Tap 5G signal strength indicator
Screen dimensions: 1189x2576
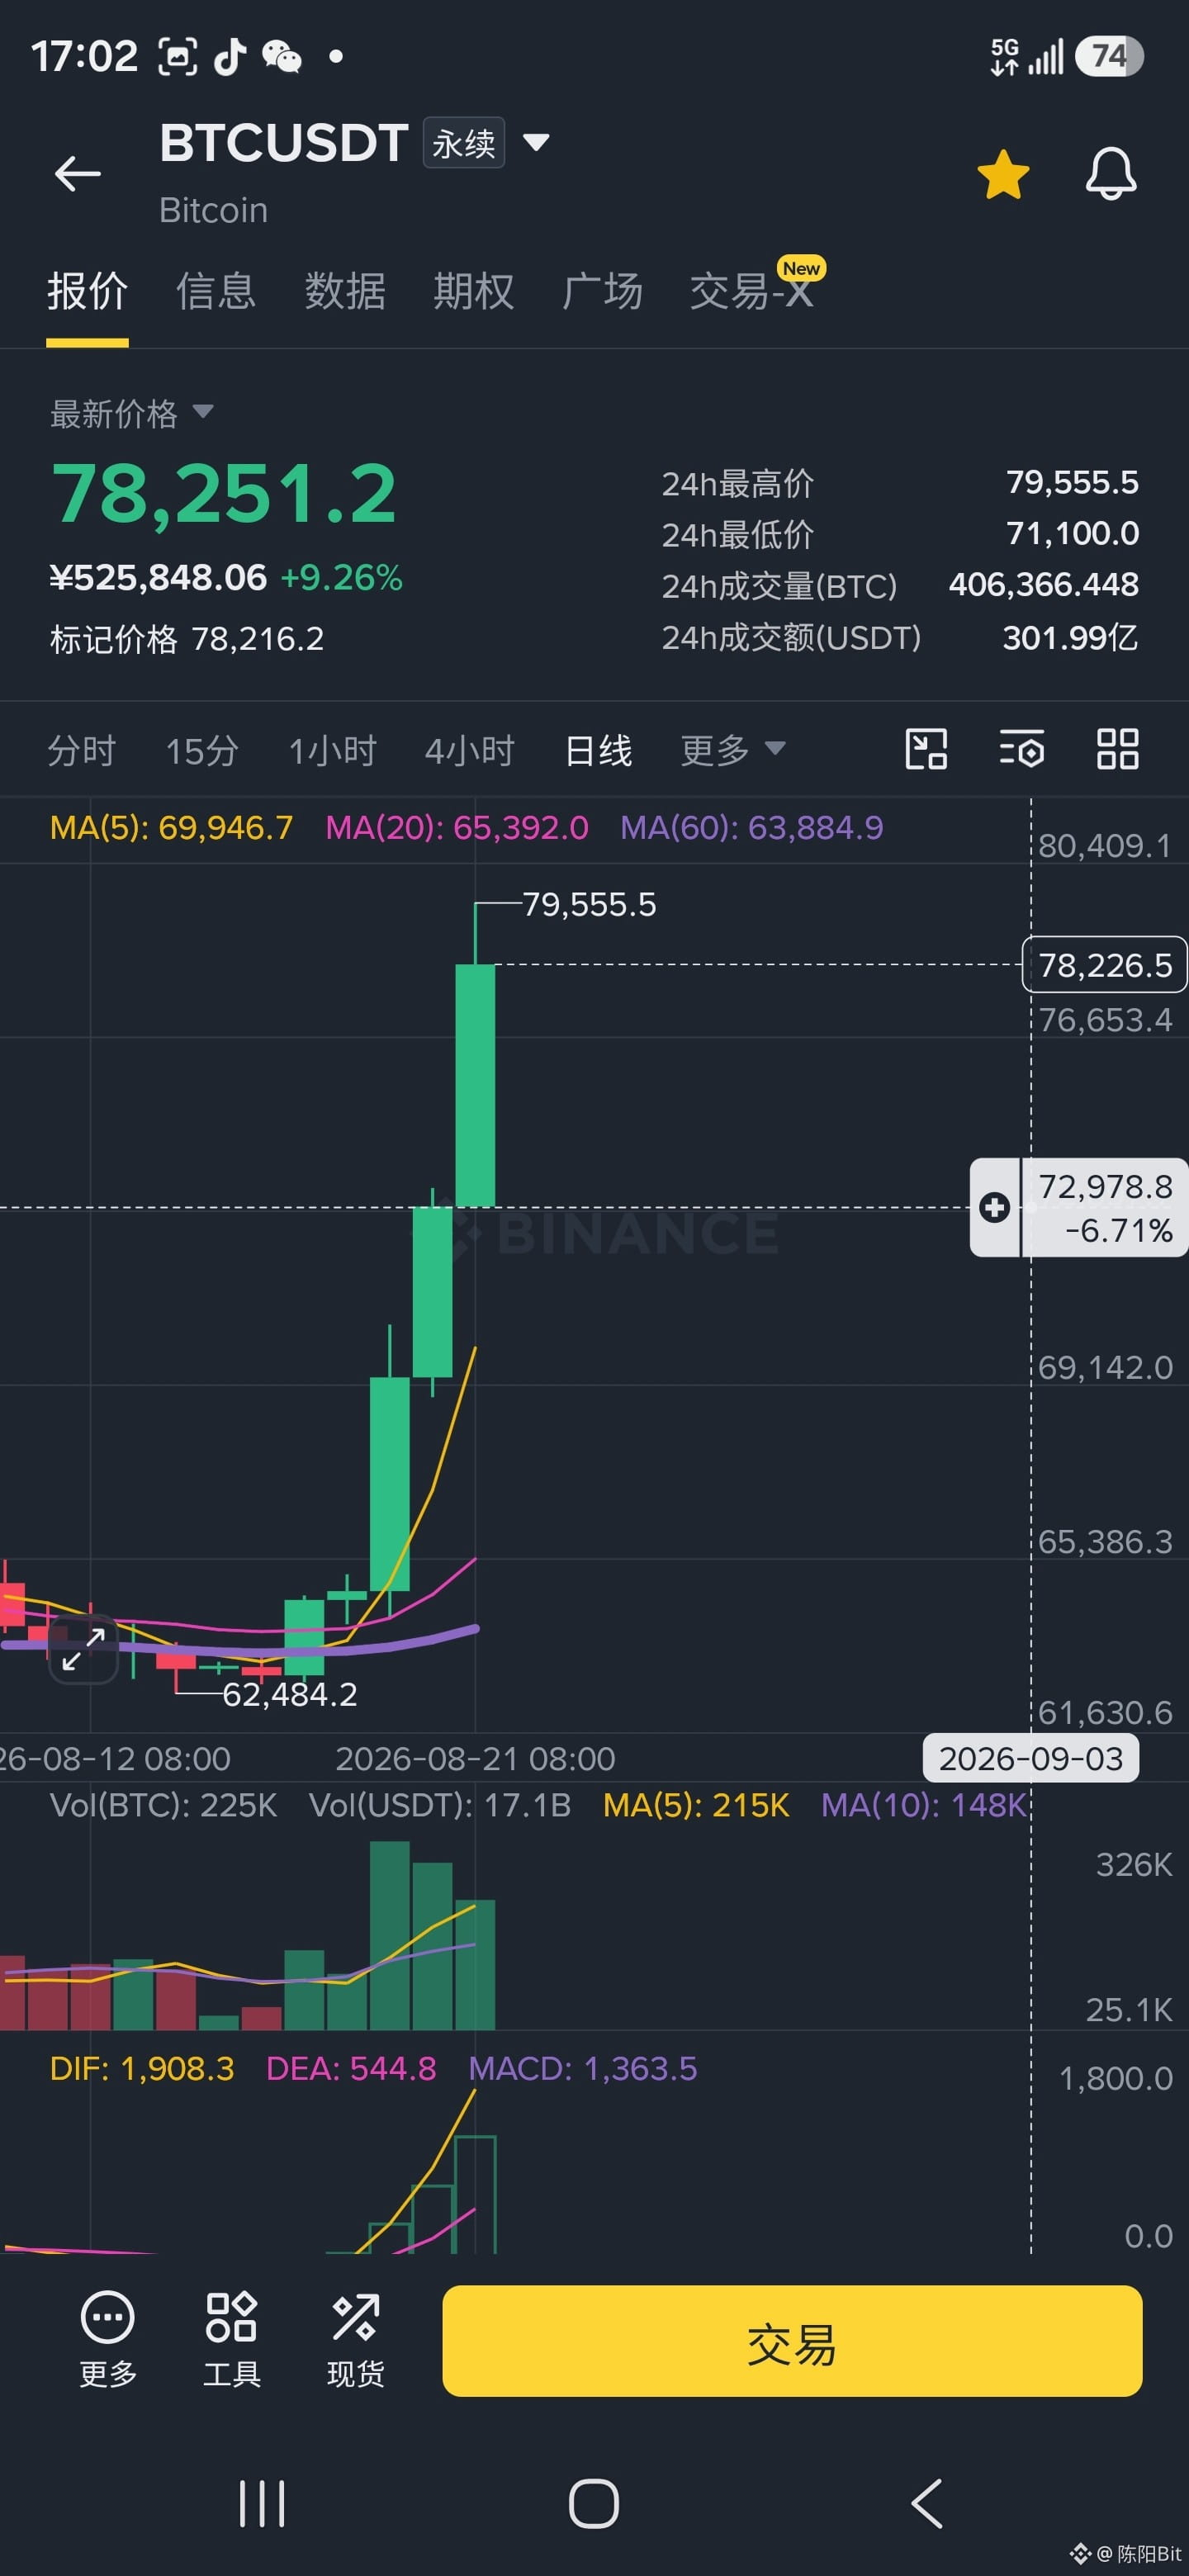(1026, 57)
